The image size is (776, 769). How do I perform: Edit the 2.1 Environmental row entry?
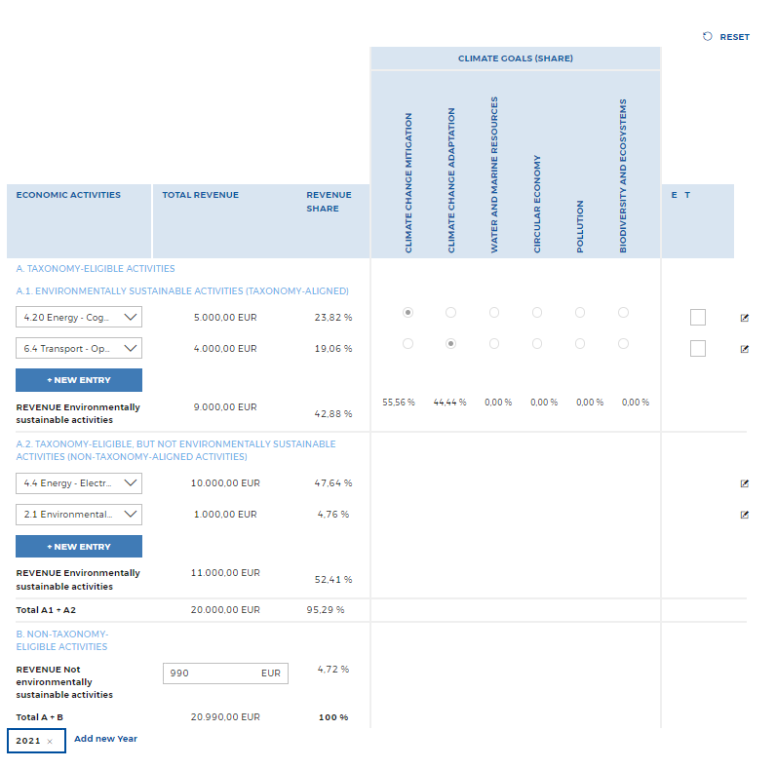pos(744,515)
